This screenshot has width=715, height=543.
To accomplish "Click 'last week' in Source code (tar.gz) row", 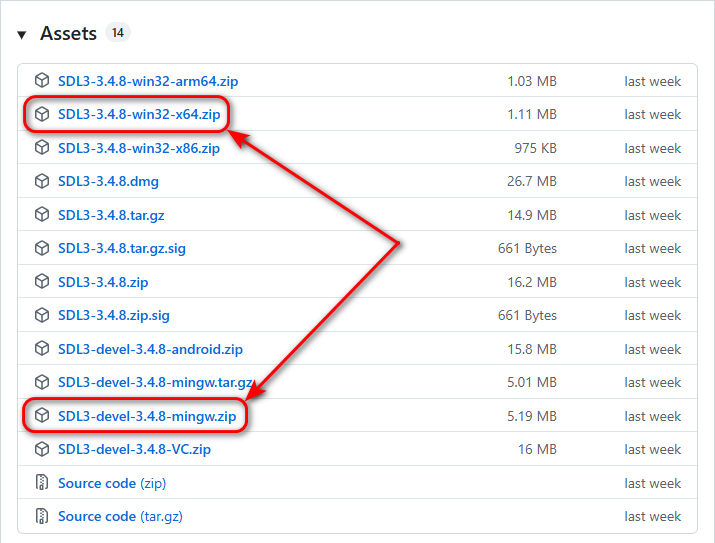I will [653, 517].
